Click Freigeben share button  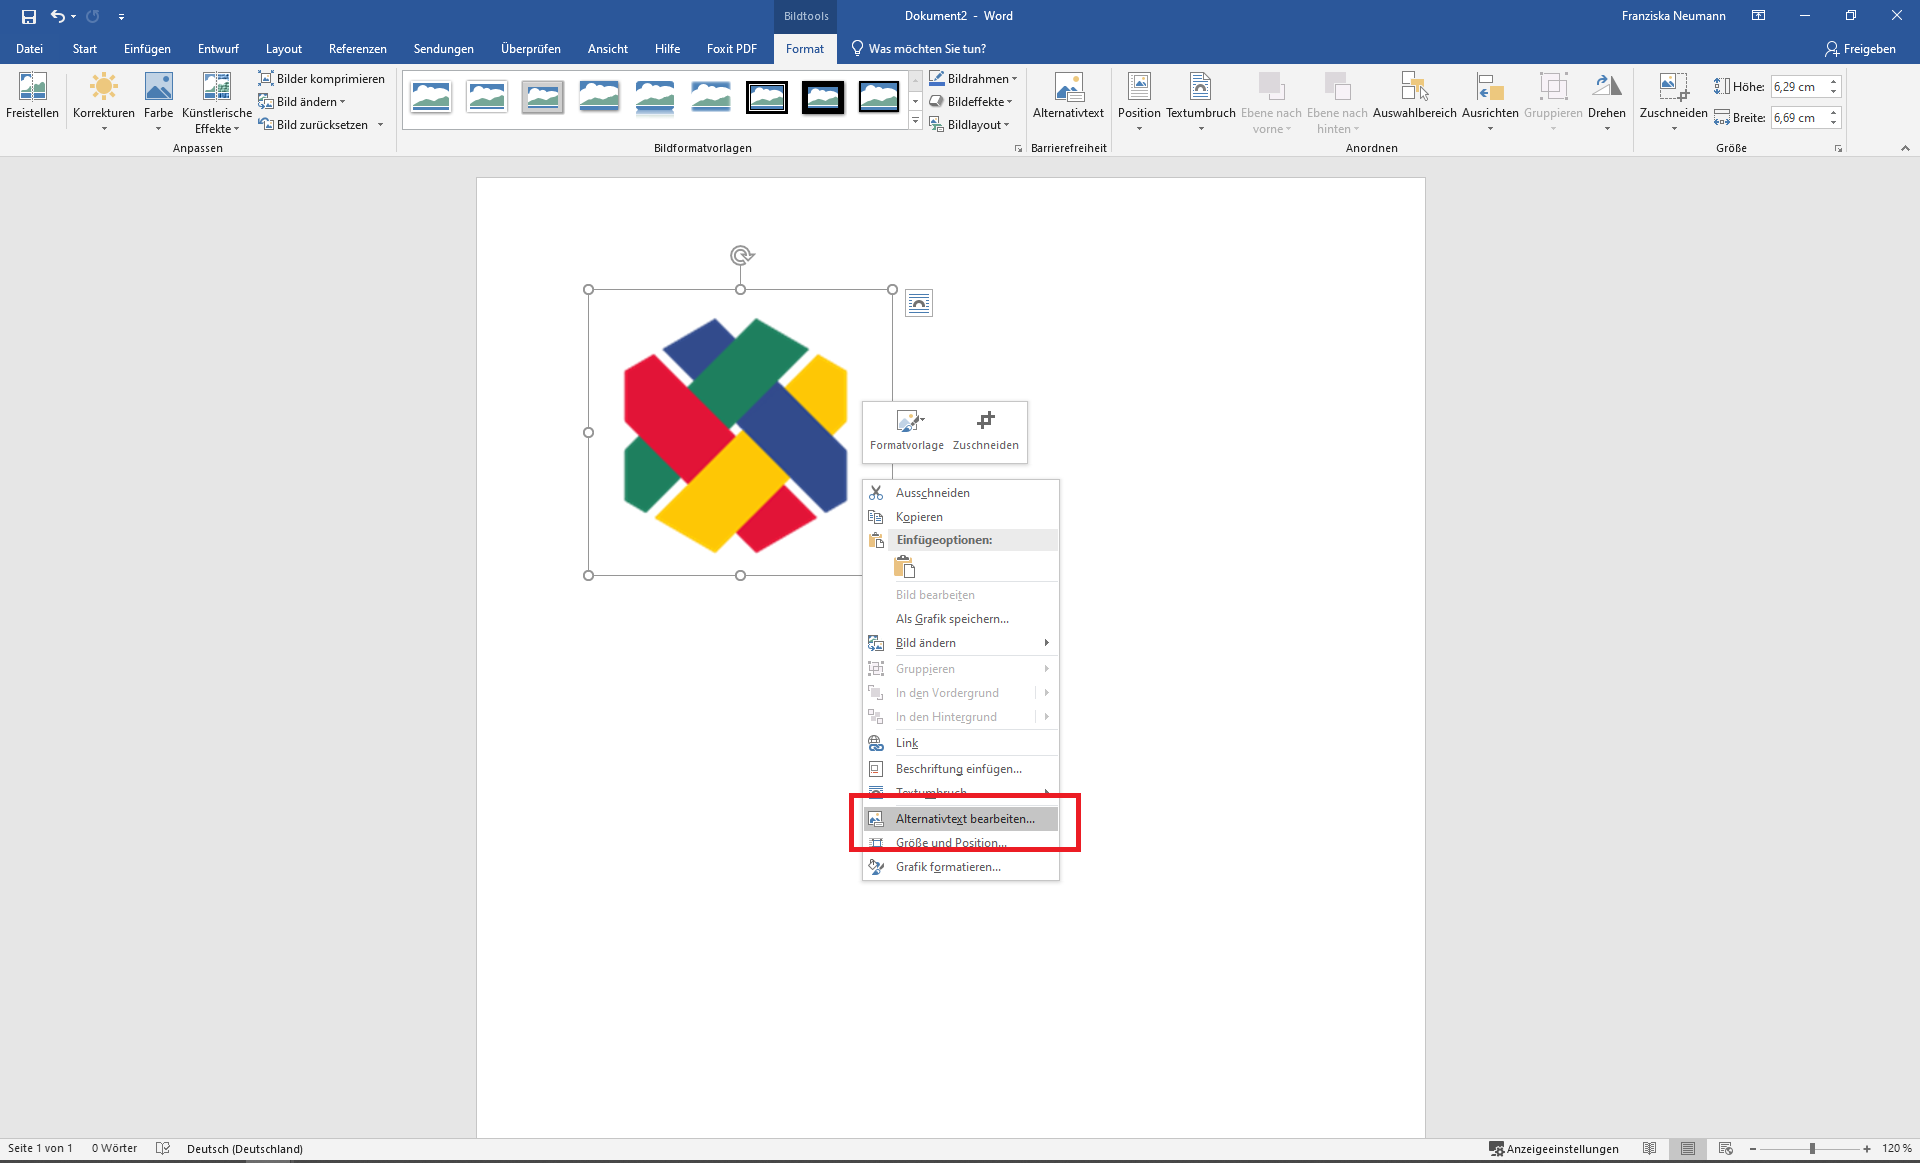(x=1859, y=48)
